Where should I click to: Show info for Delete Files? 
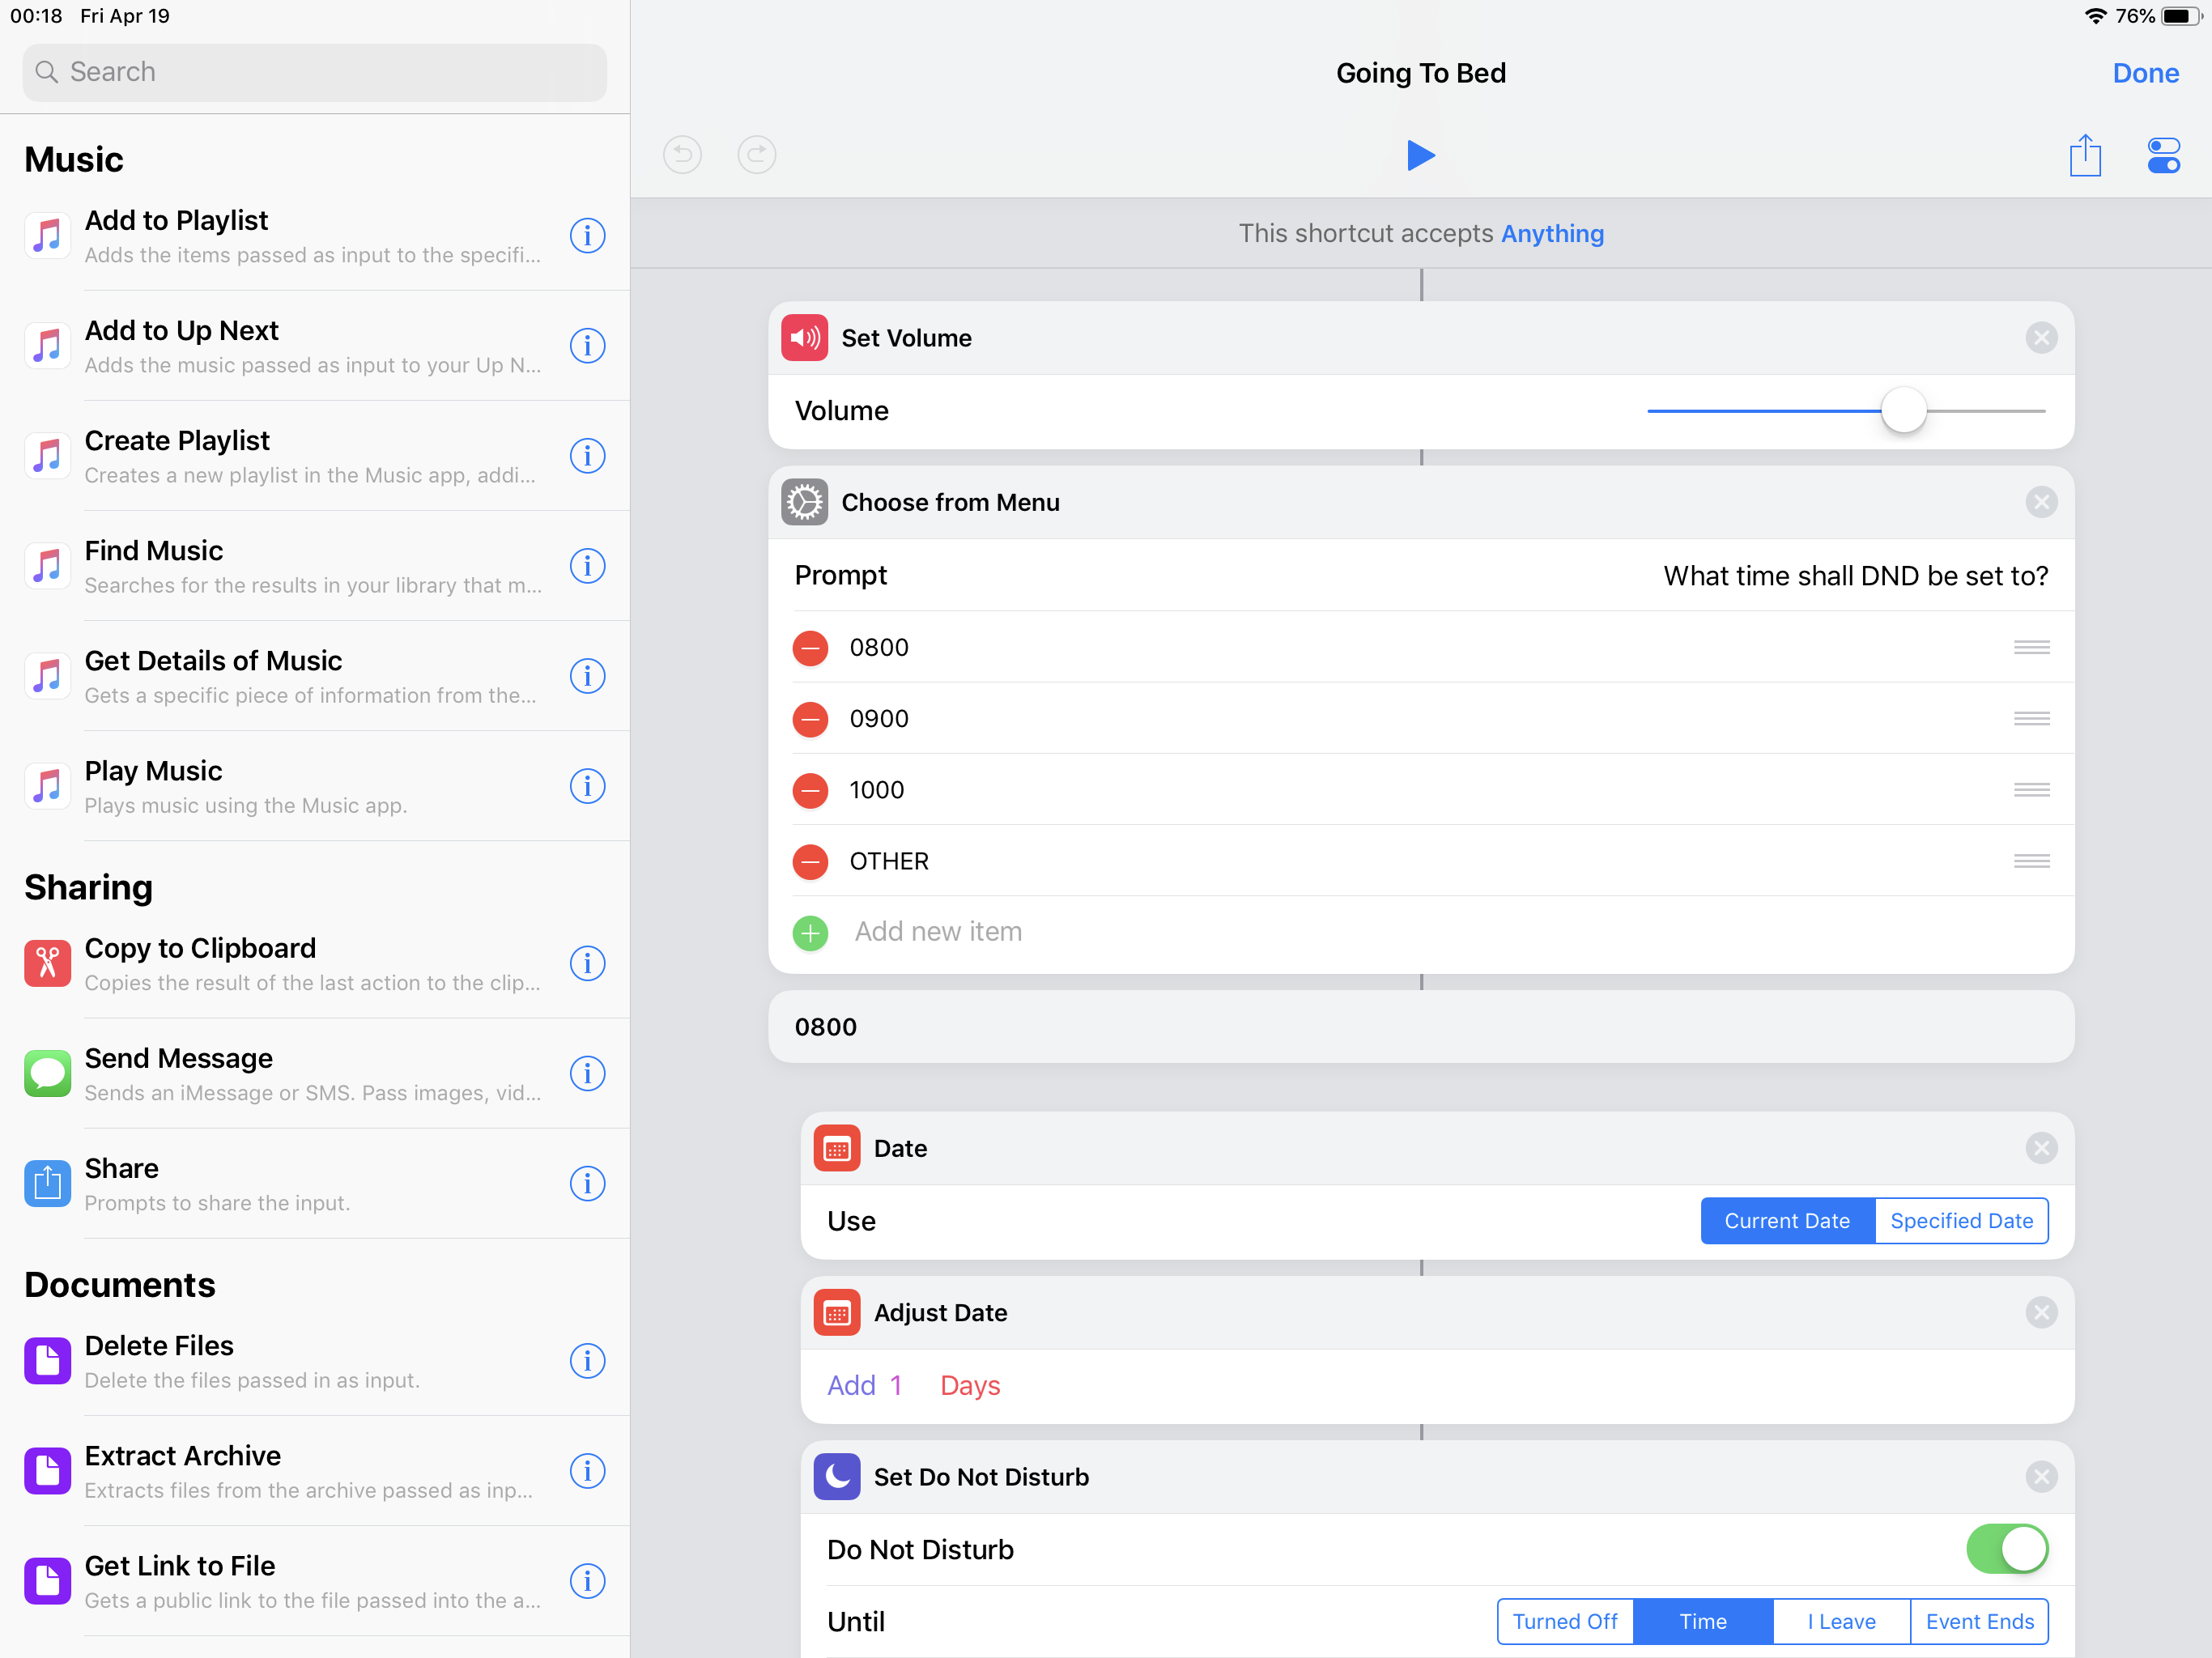click(x=587, y=1361)
